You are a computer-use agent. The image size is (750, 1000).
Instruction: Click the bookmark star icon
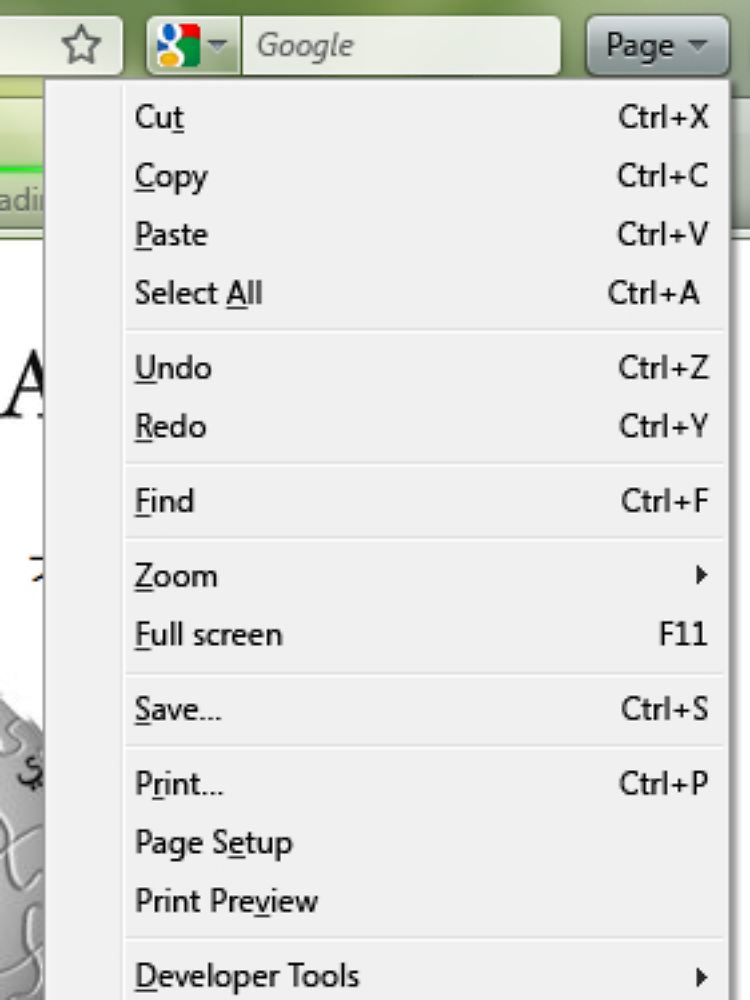[82, 45]
